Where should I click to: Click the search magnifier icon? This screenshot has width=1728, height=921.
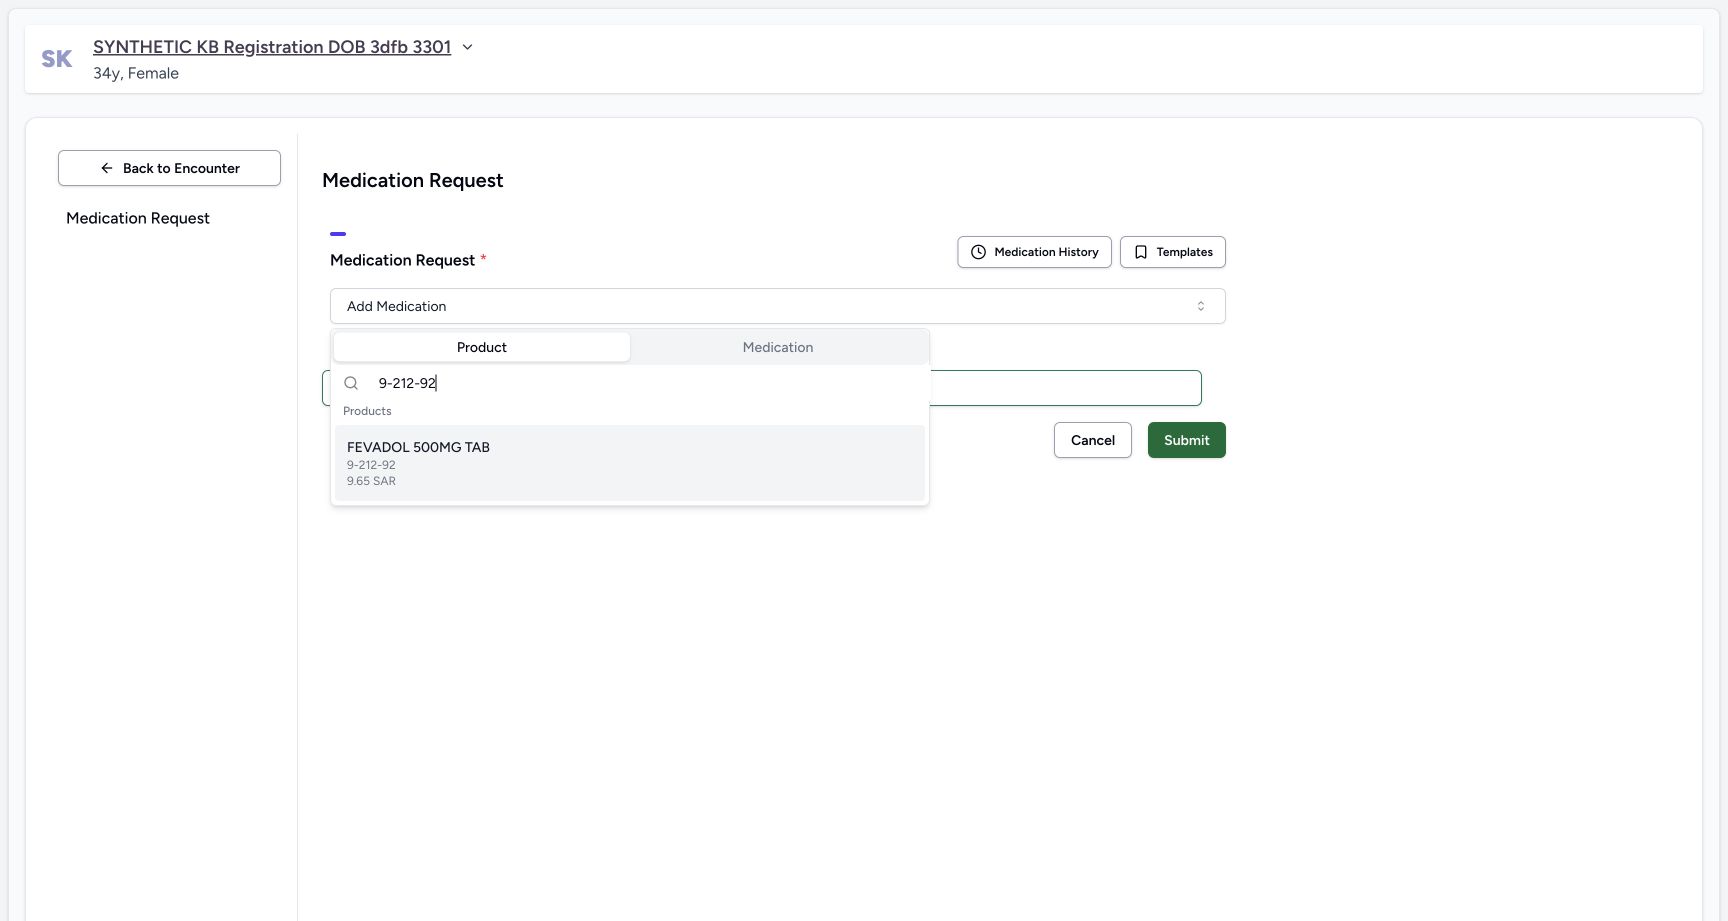pos(351,383)
